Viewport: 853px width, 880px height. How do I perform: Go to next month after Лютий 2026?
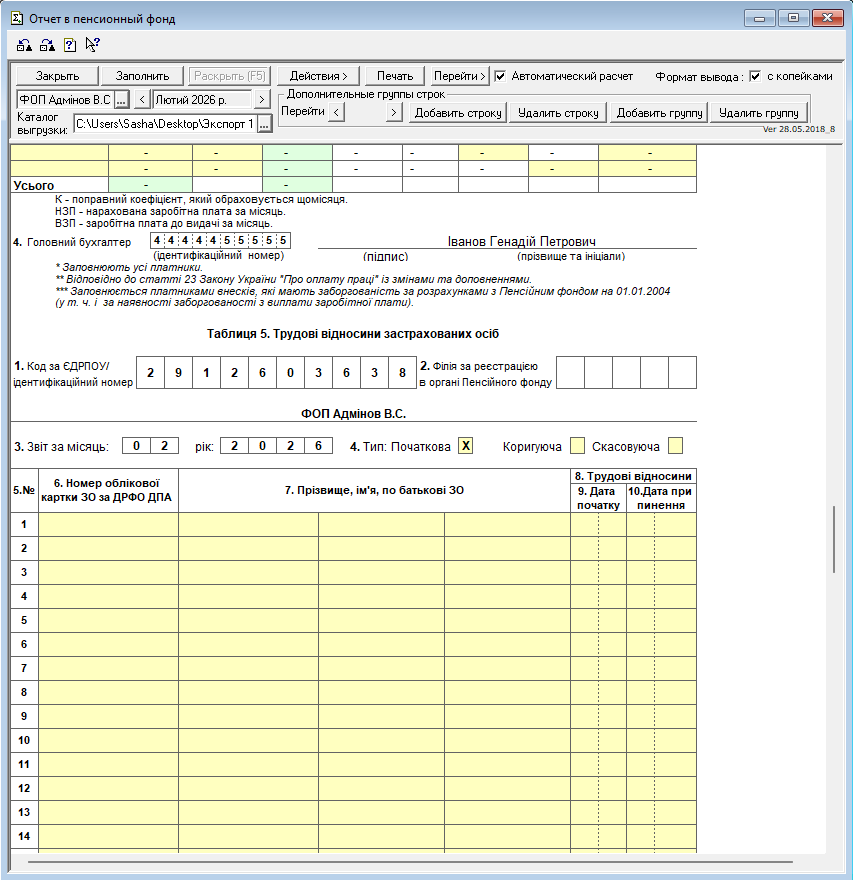(261, 99)
